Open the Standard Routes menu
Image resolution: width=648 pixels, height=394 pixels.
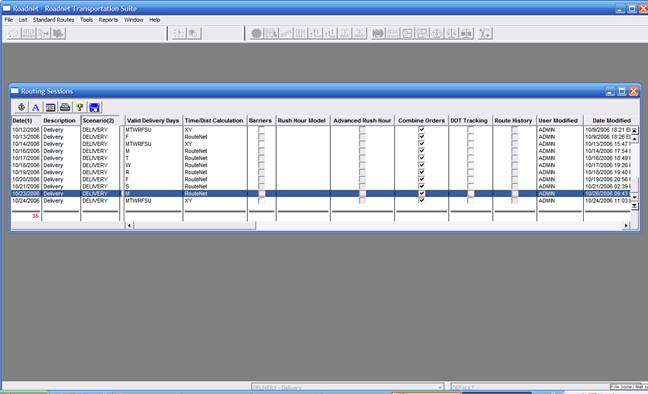point(53,20)
